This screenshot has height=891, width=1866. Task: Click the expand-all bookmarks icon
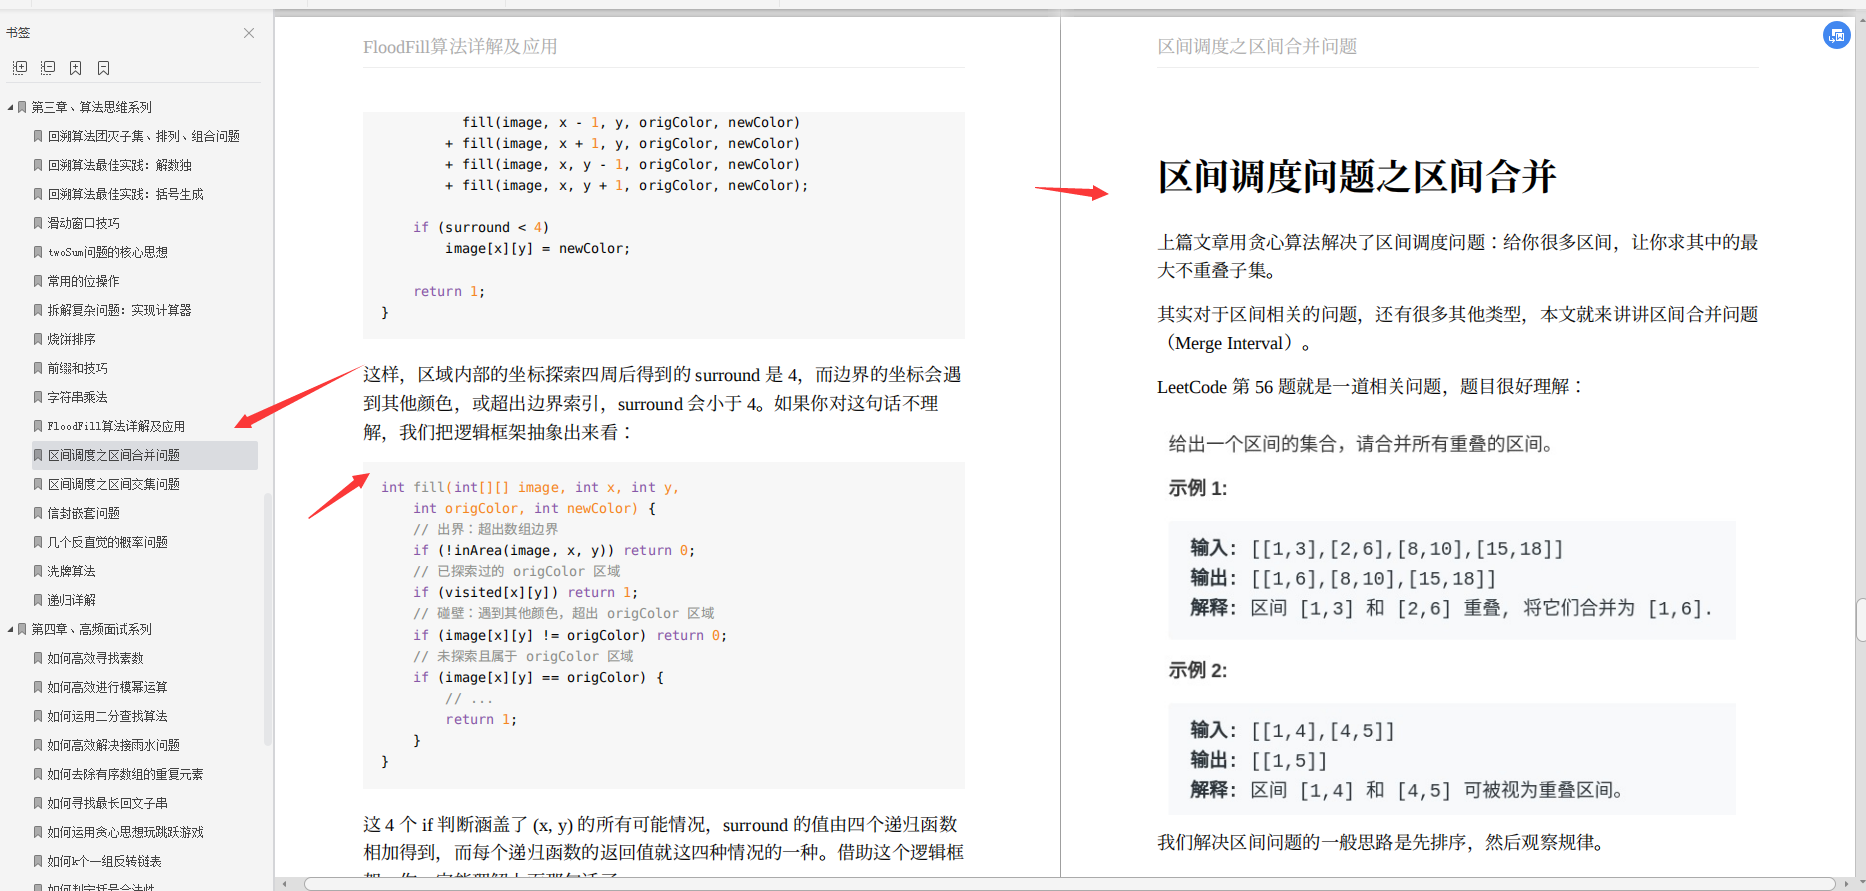[x=20, y=68]
